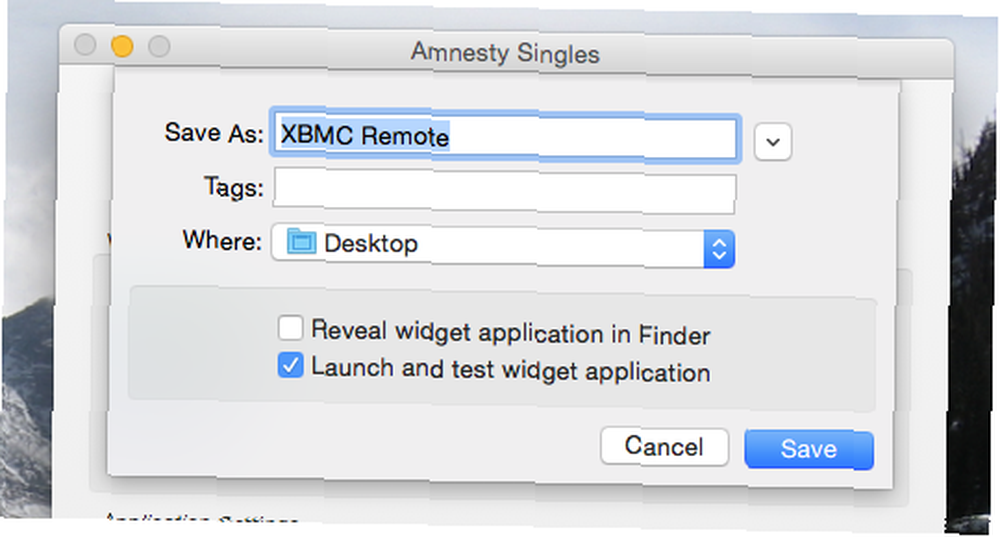
Task: Click the "Launch and test widget application" text
Action: tap(510, 369)
